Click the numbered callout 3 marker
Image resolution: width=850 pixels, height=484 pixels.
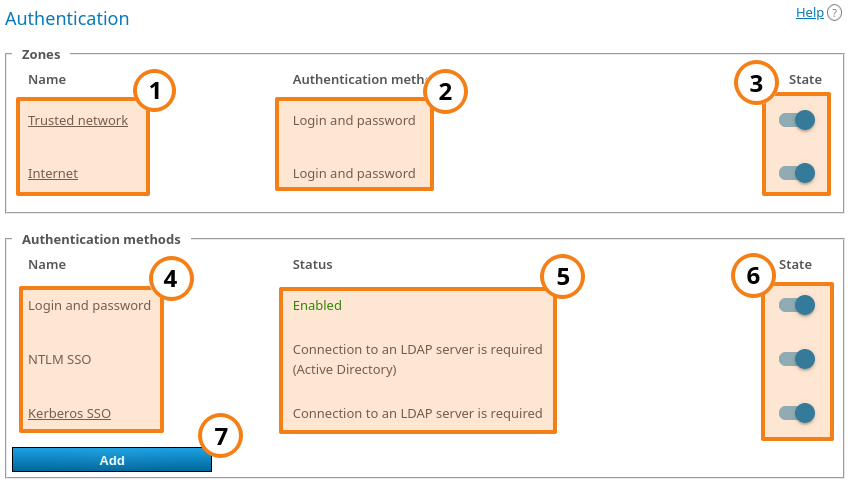point(756,85)
